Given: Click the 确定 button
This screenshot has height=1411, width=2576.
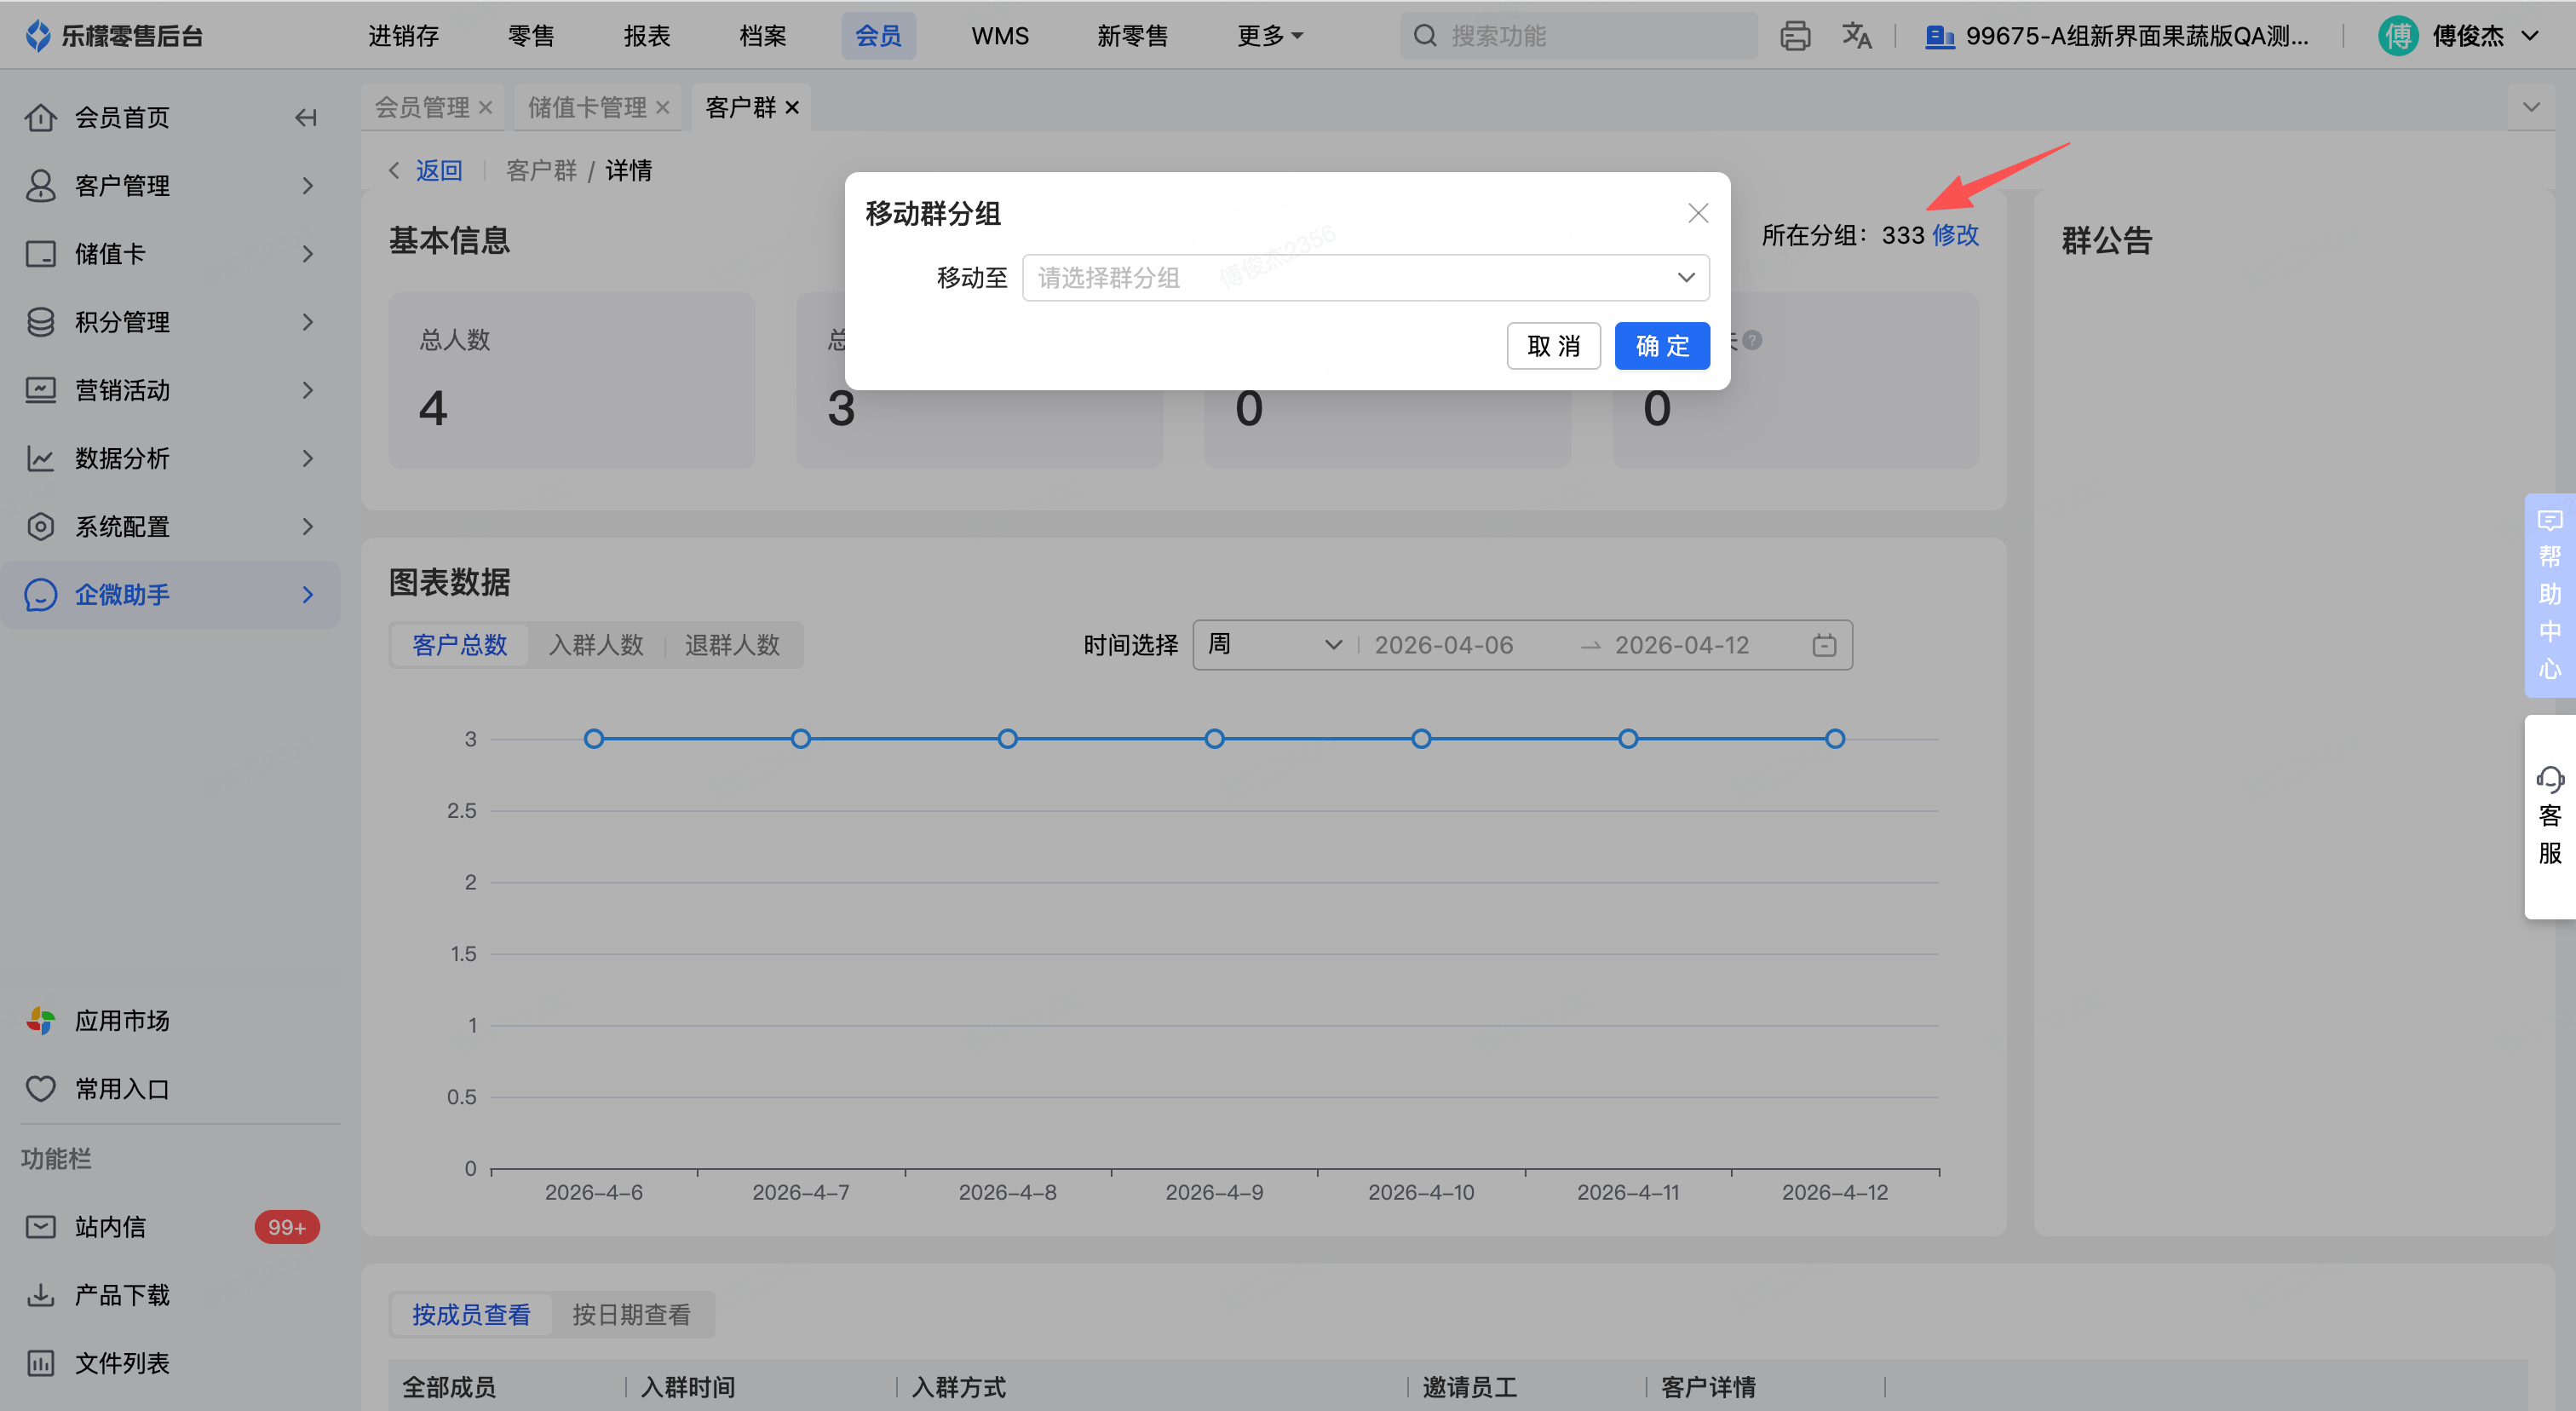Looking at the screenshot, I should 1662,346.
